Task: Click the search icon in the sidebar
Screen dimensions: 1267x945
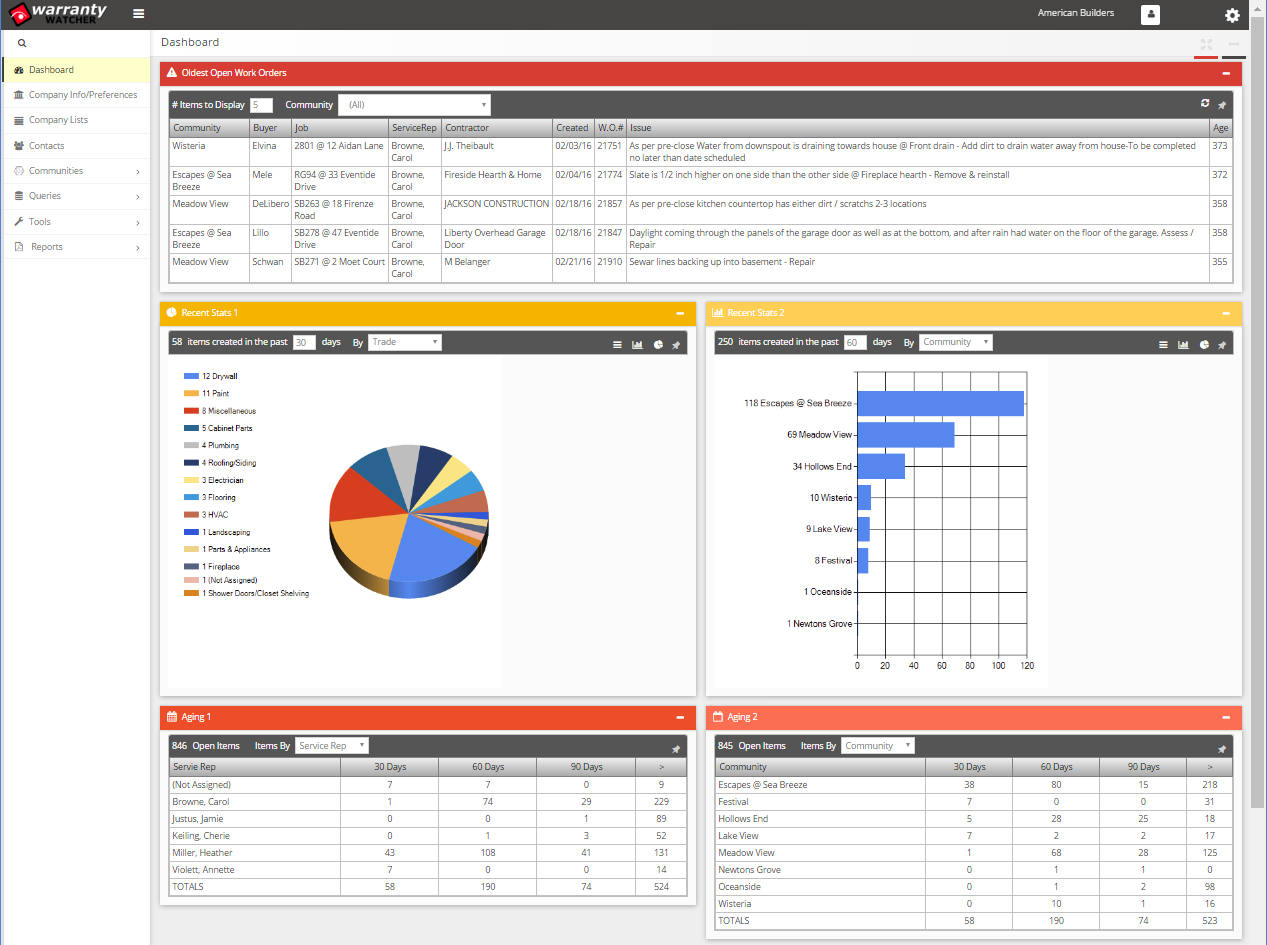Action: [21, 44]
